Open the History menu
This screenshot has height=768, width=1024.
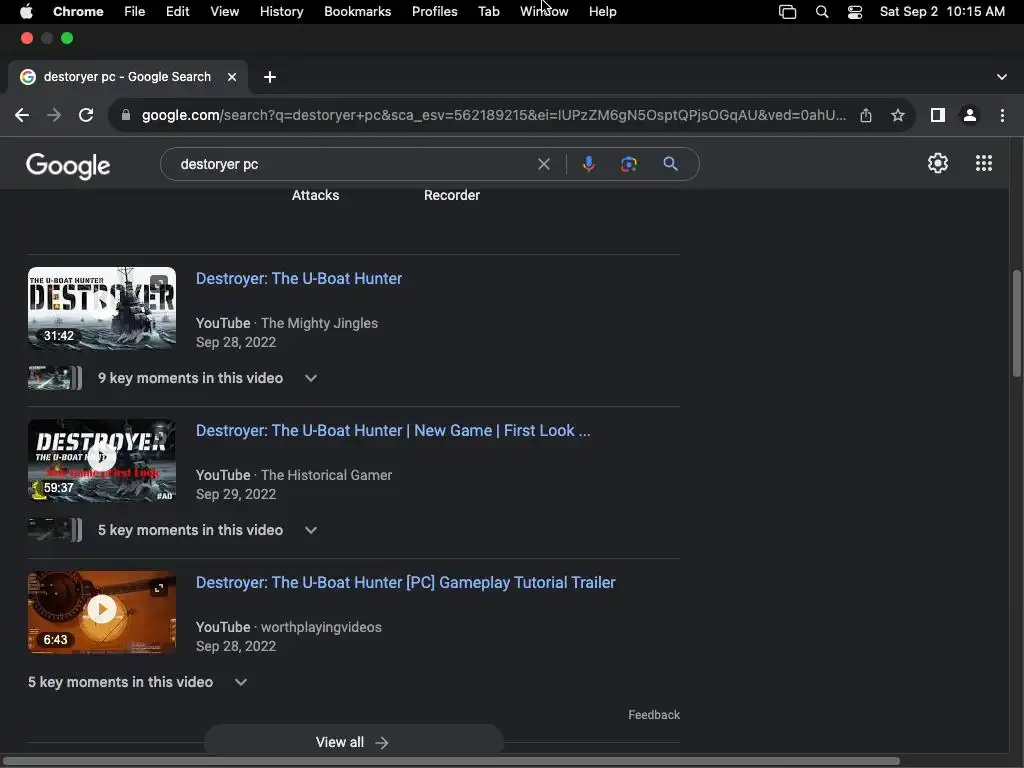[281, 12]
